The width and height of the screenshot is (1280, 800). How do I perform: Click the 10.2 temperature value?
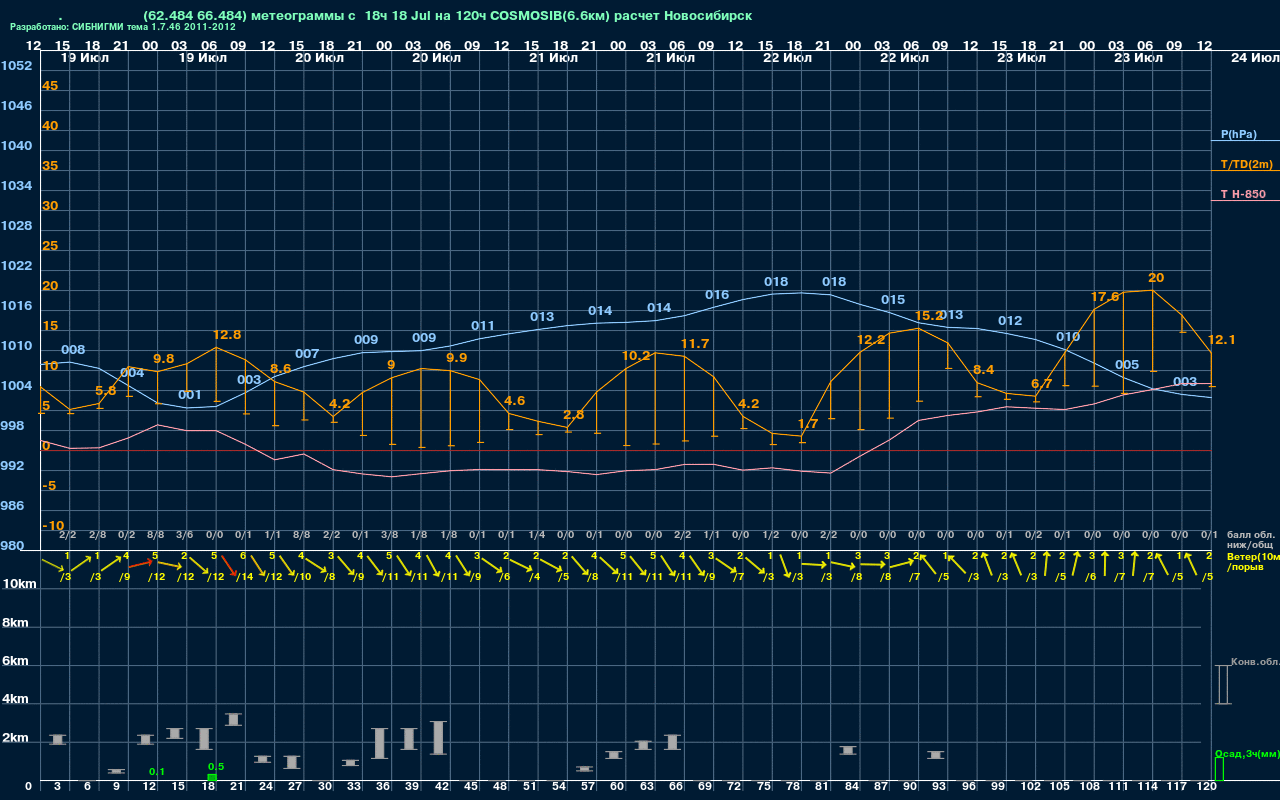[636, 355]
